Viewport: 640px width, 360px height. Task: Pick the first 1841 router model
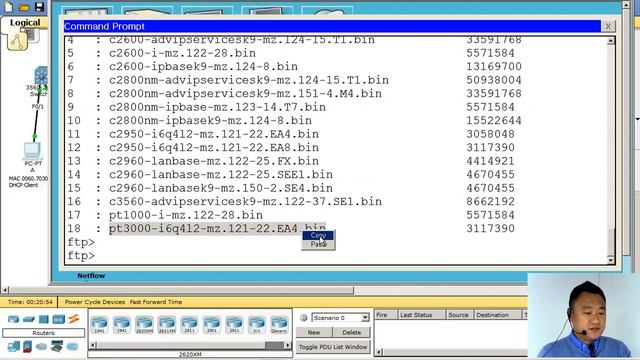(x=100, y=324)
